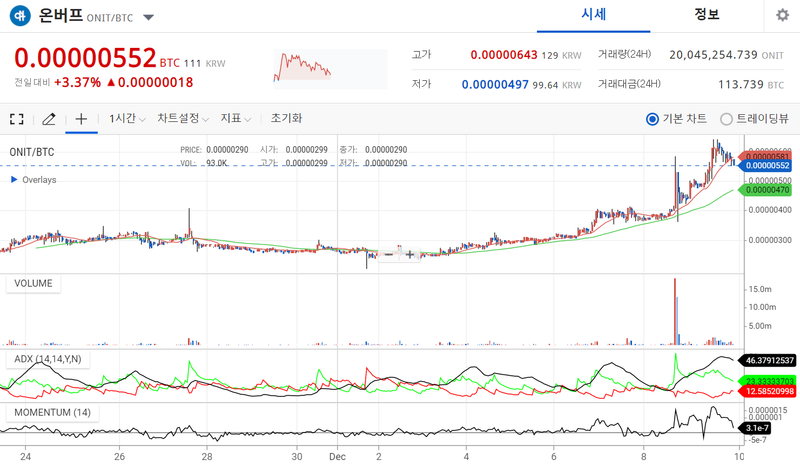Click the ONIT coin logo icon
Viewport: 800px width, 469px height.
(x=20, y=16)
